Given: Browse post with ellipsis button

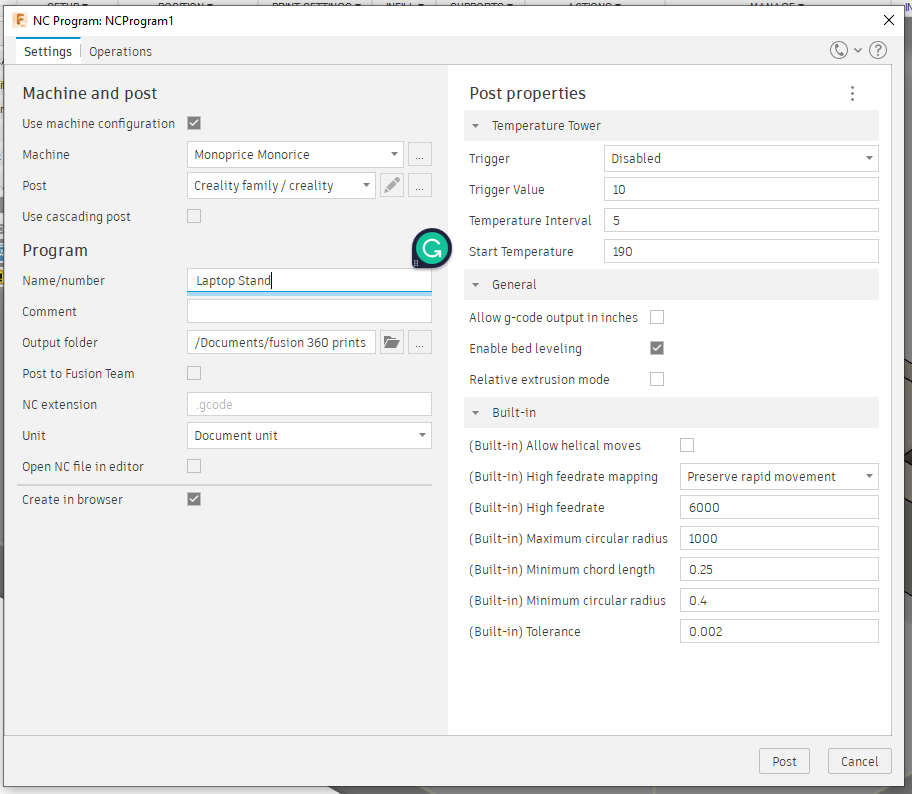Looking at the screenshot, I should [x=420, y=186].
